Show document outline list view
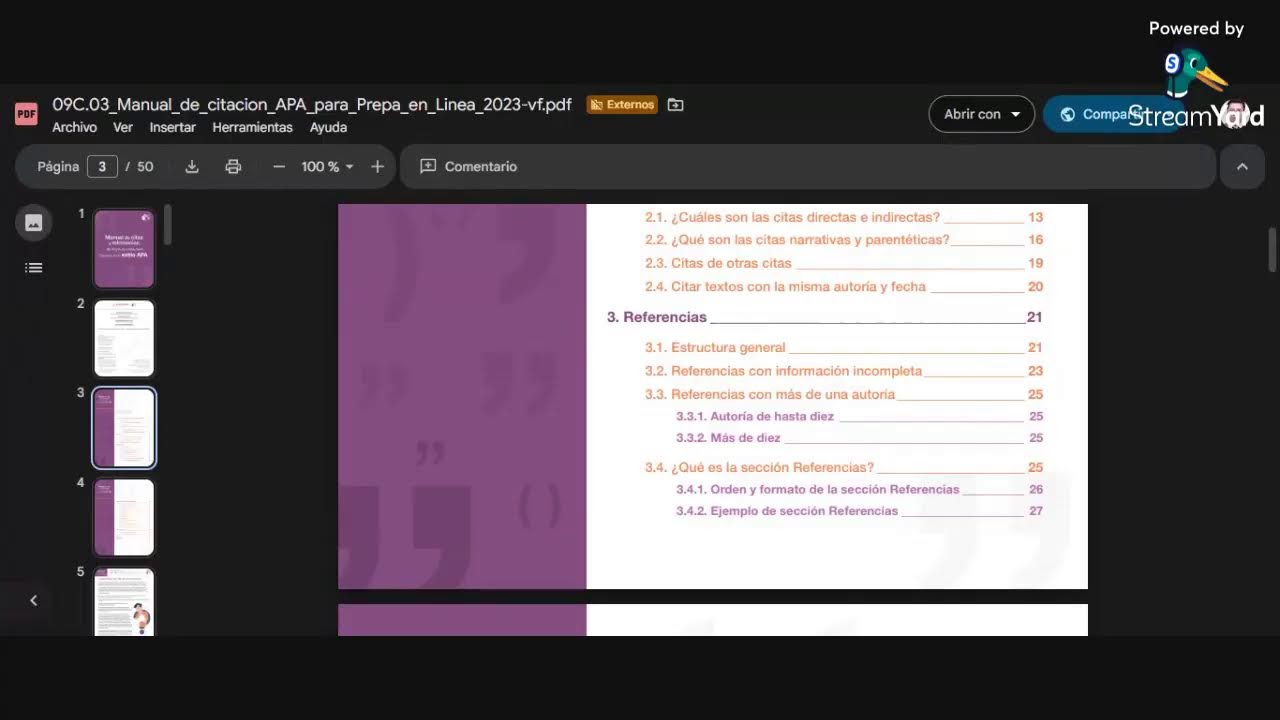This screenshot has height=720, width=1280. tap(33, 268)
